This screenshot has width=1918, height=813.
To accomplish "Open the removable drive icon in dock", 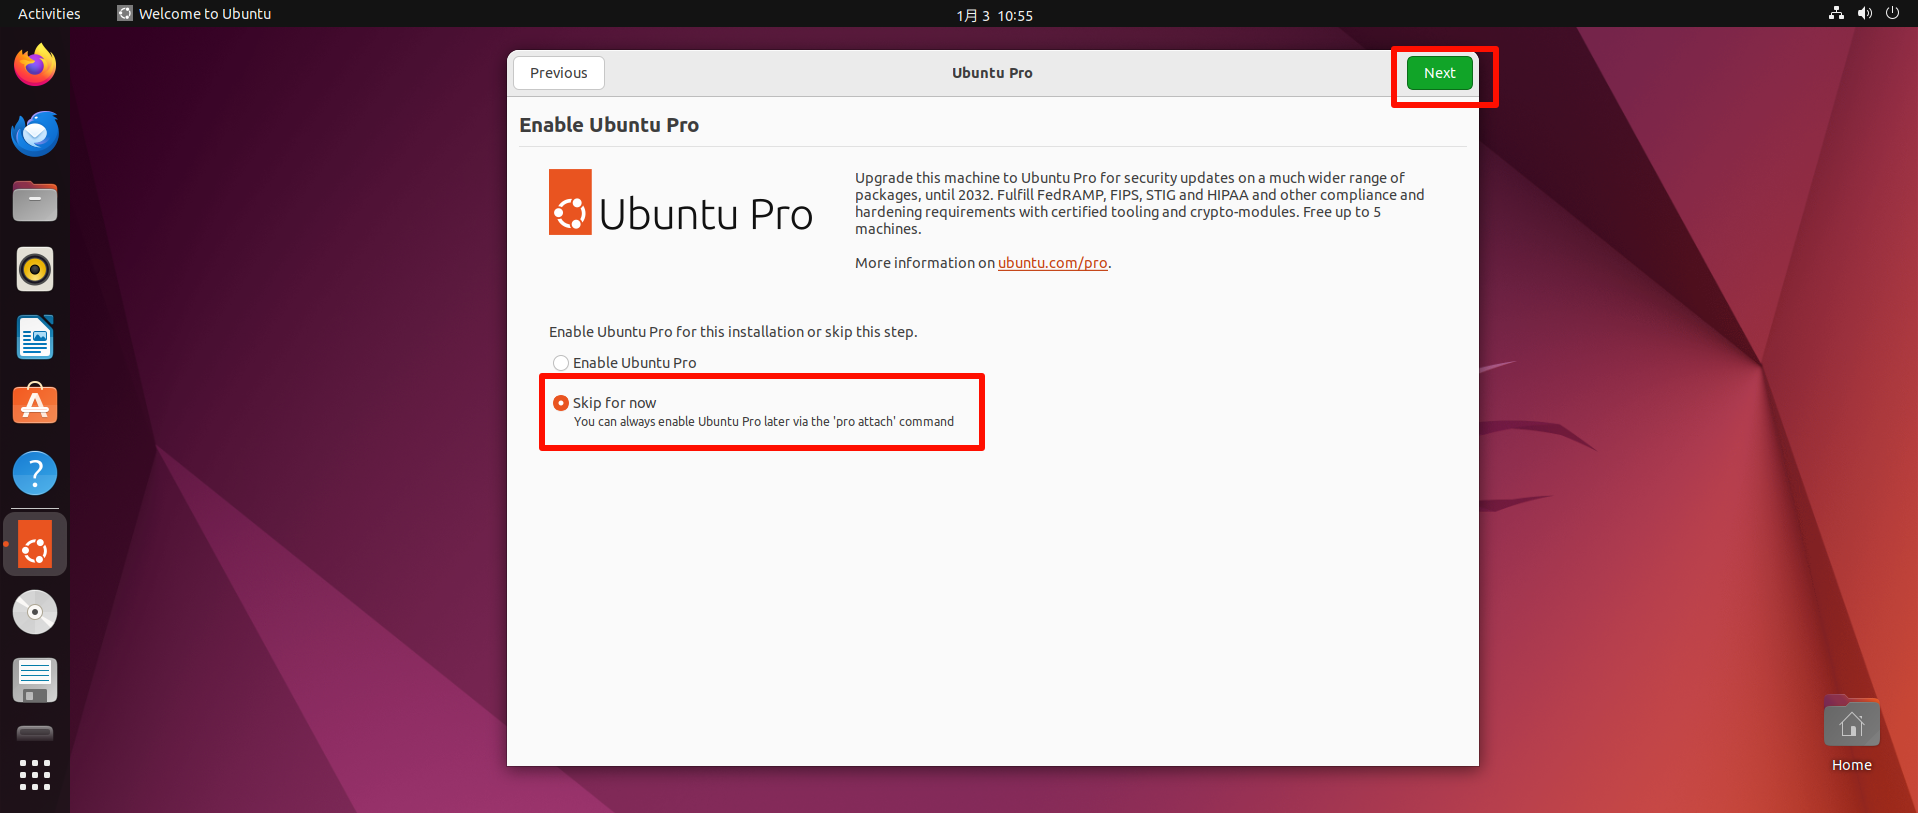I will (x=35, y=734).
